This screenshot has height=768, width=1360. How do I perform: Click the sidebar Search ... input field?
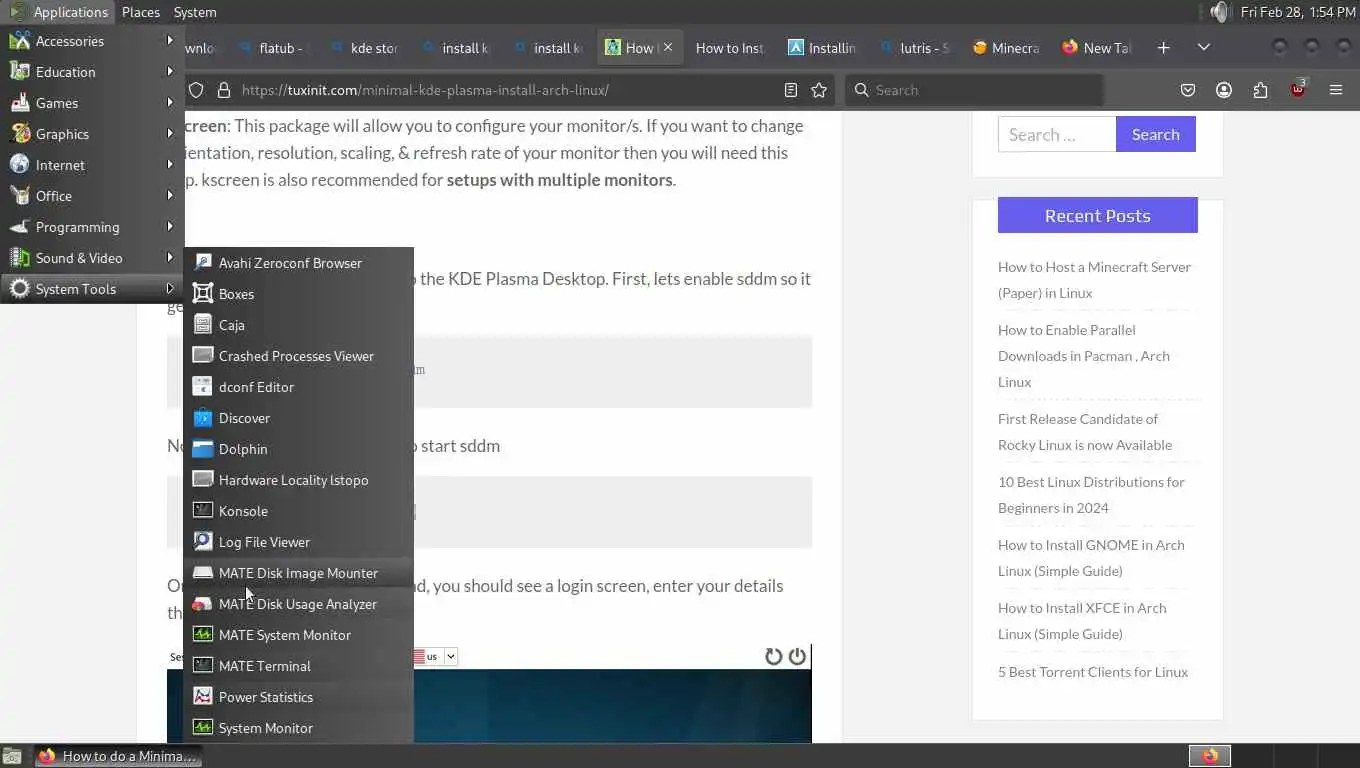[1057, 134]
